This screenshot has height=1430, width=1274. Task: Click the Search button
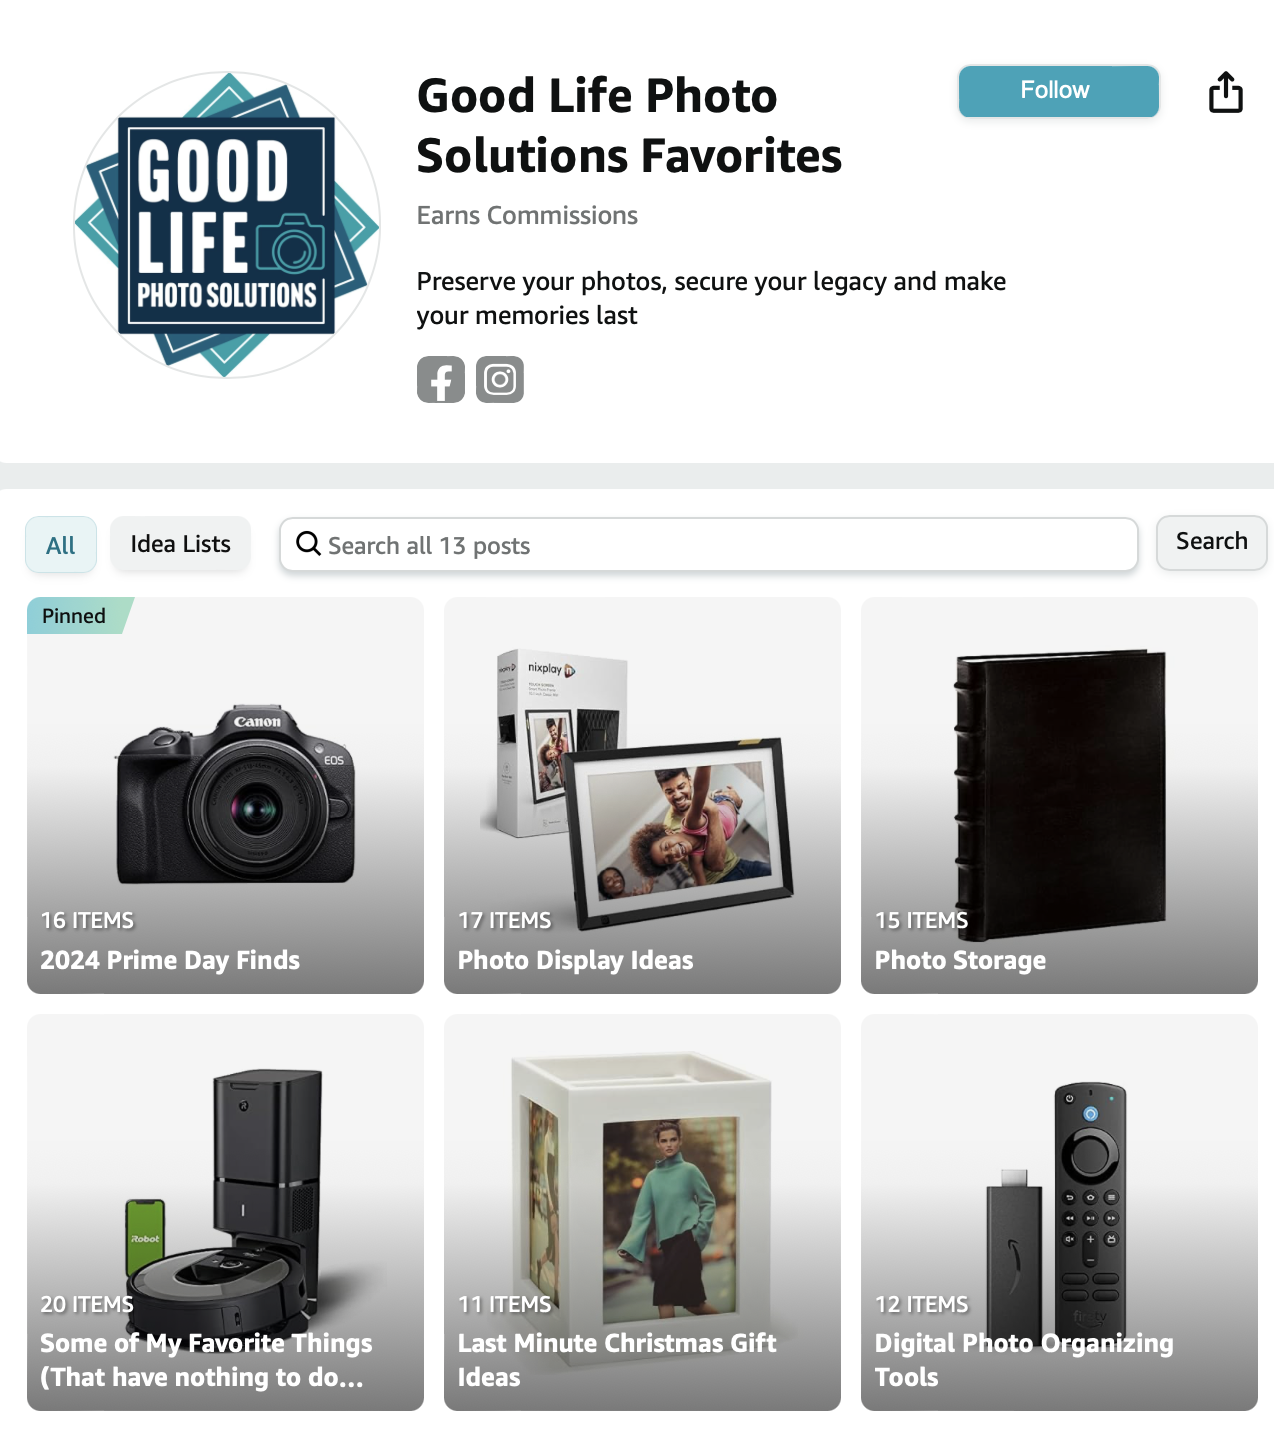pos(1212,543)
